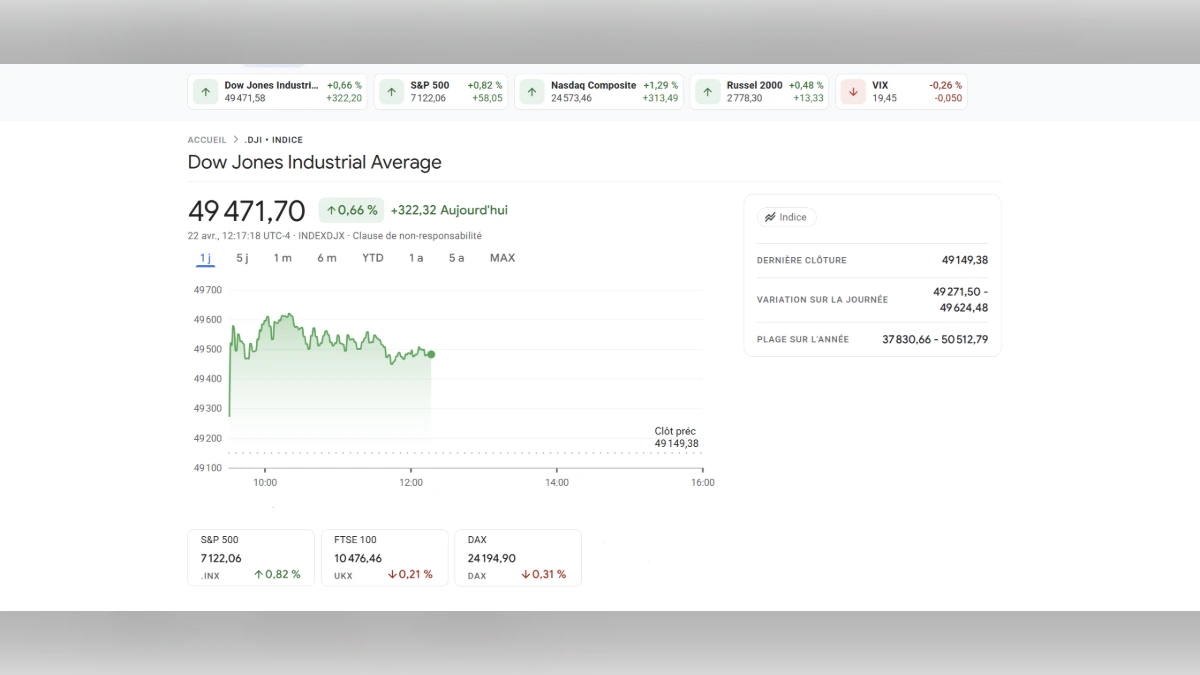This screenshot has width=1200, height=675.
Task: Select the YTD chart range tab
Action: pos(372,257)
